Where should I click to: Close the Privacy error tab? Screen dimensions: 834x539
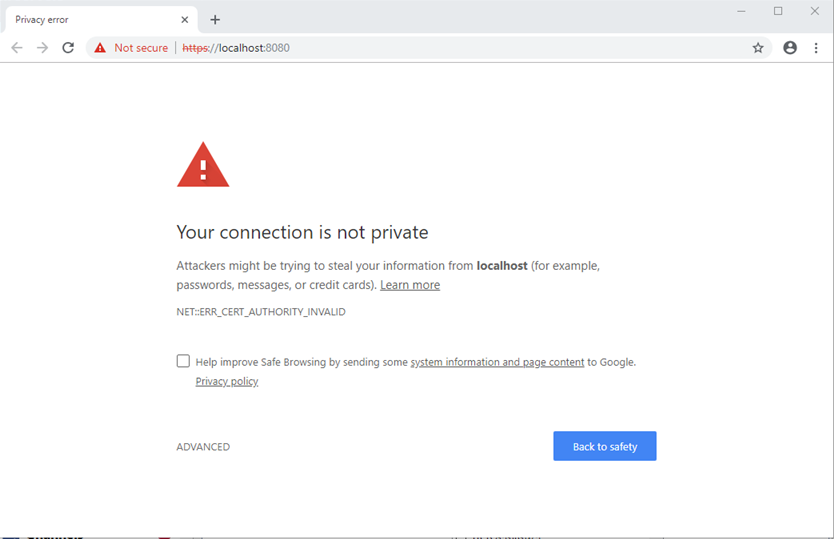pyautogui.click(x=185, y=20)
